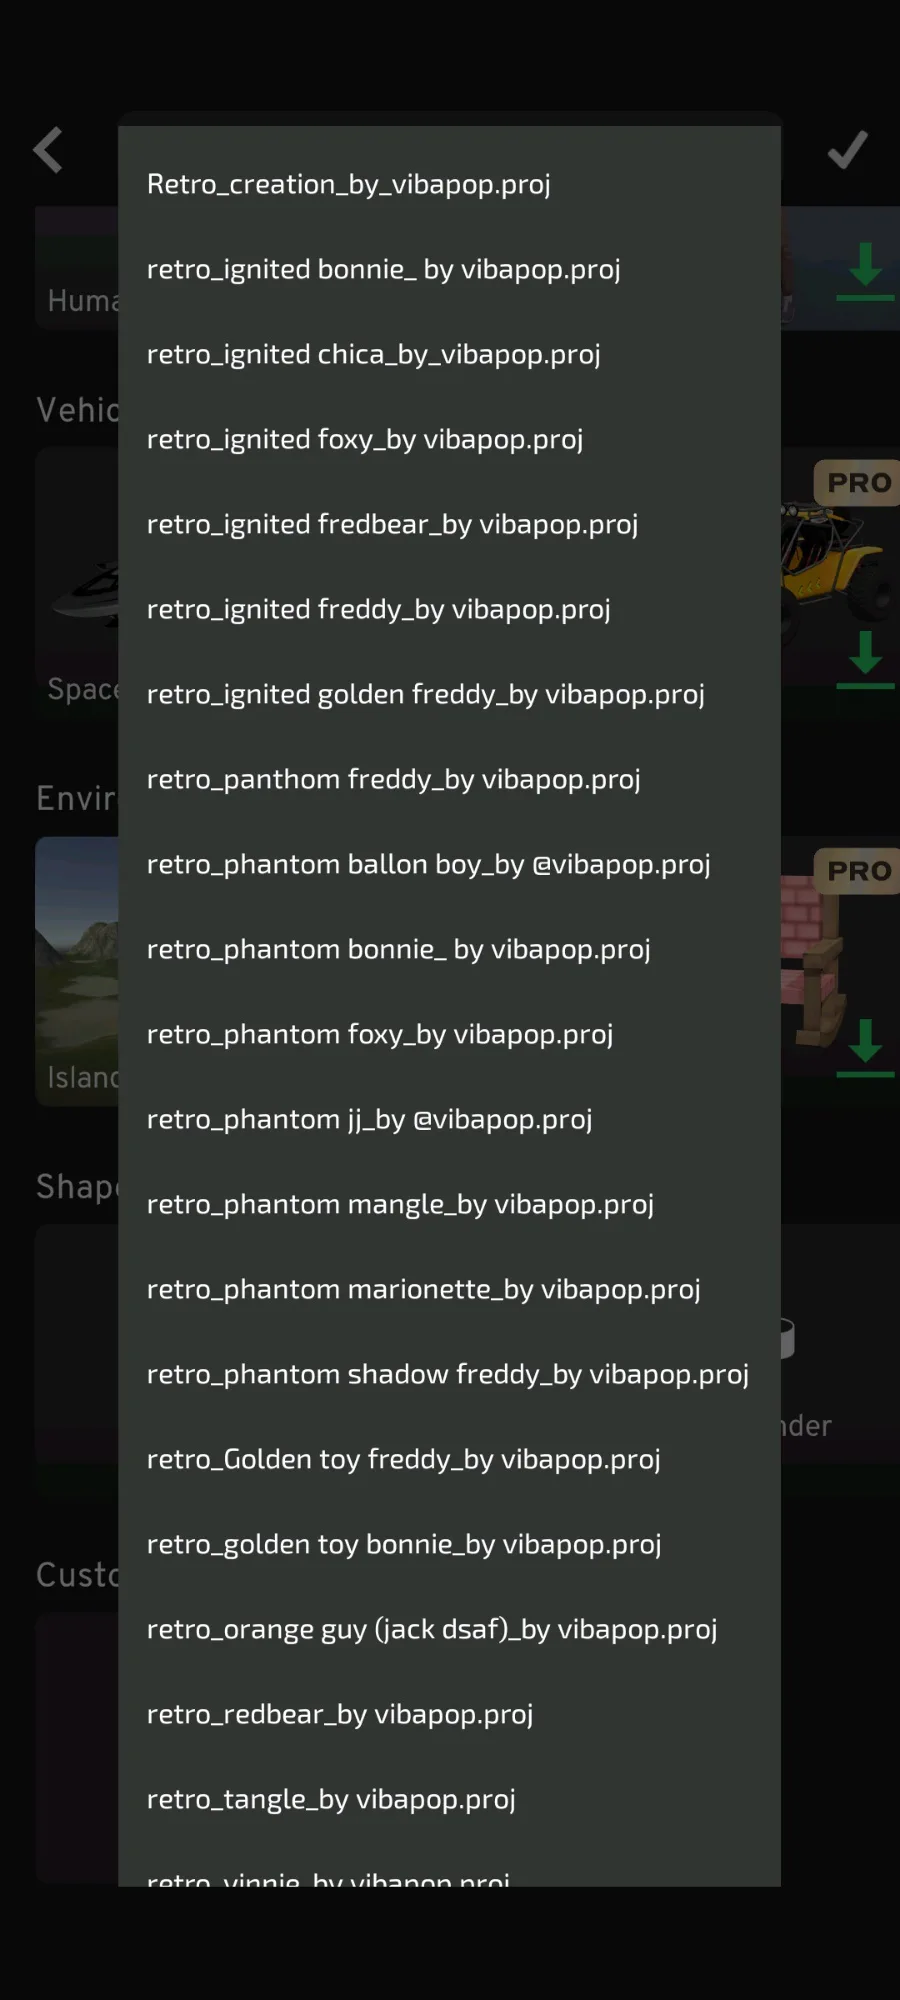The width and height of the screenshot is (900, 2000).
Task: Download the top Human category item
Action: click(865, 272)
